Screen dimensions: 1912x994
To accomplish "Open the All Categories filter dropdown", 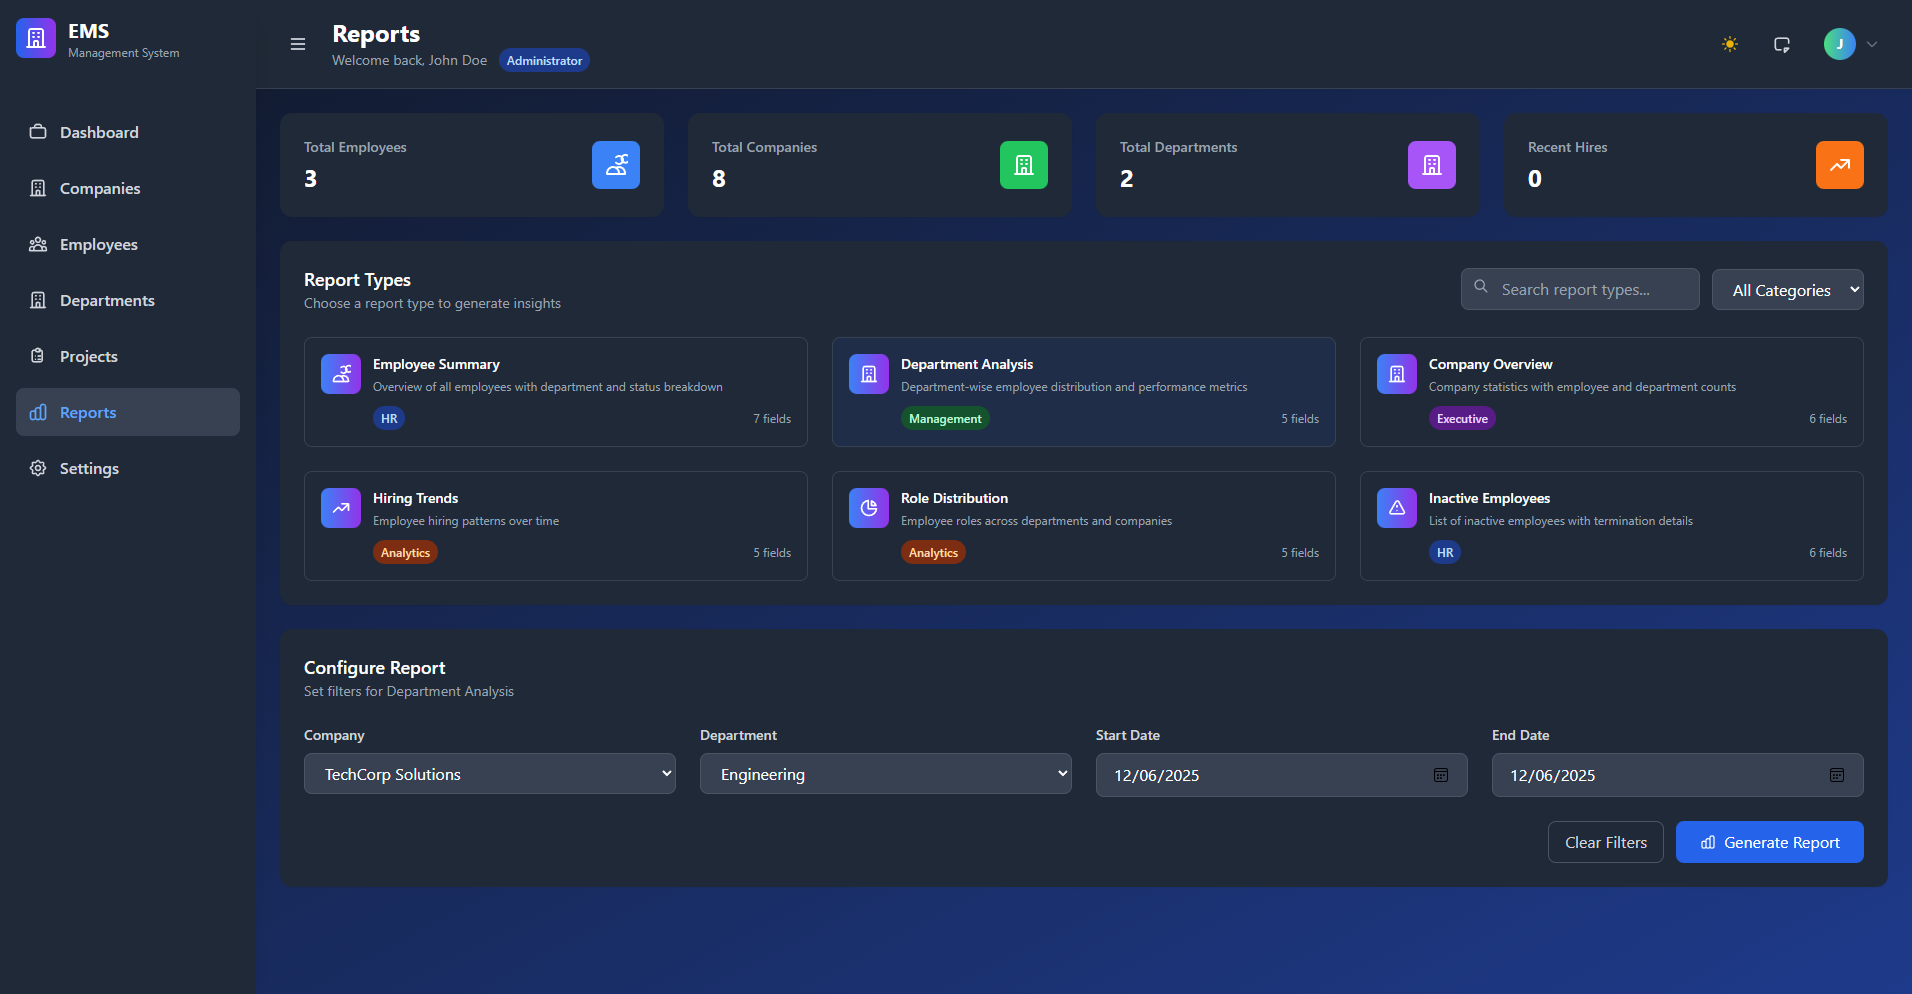I will (1787, 289).
